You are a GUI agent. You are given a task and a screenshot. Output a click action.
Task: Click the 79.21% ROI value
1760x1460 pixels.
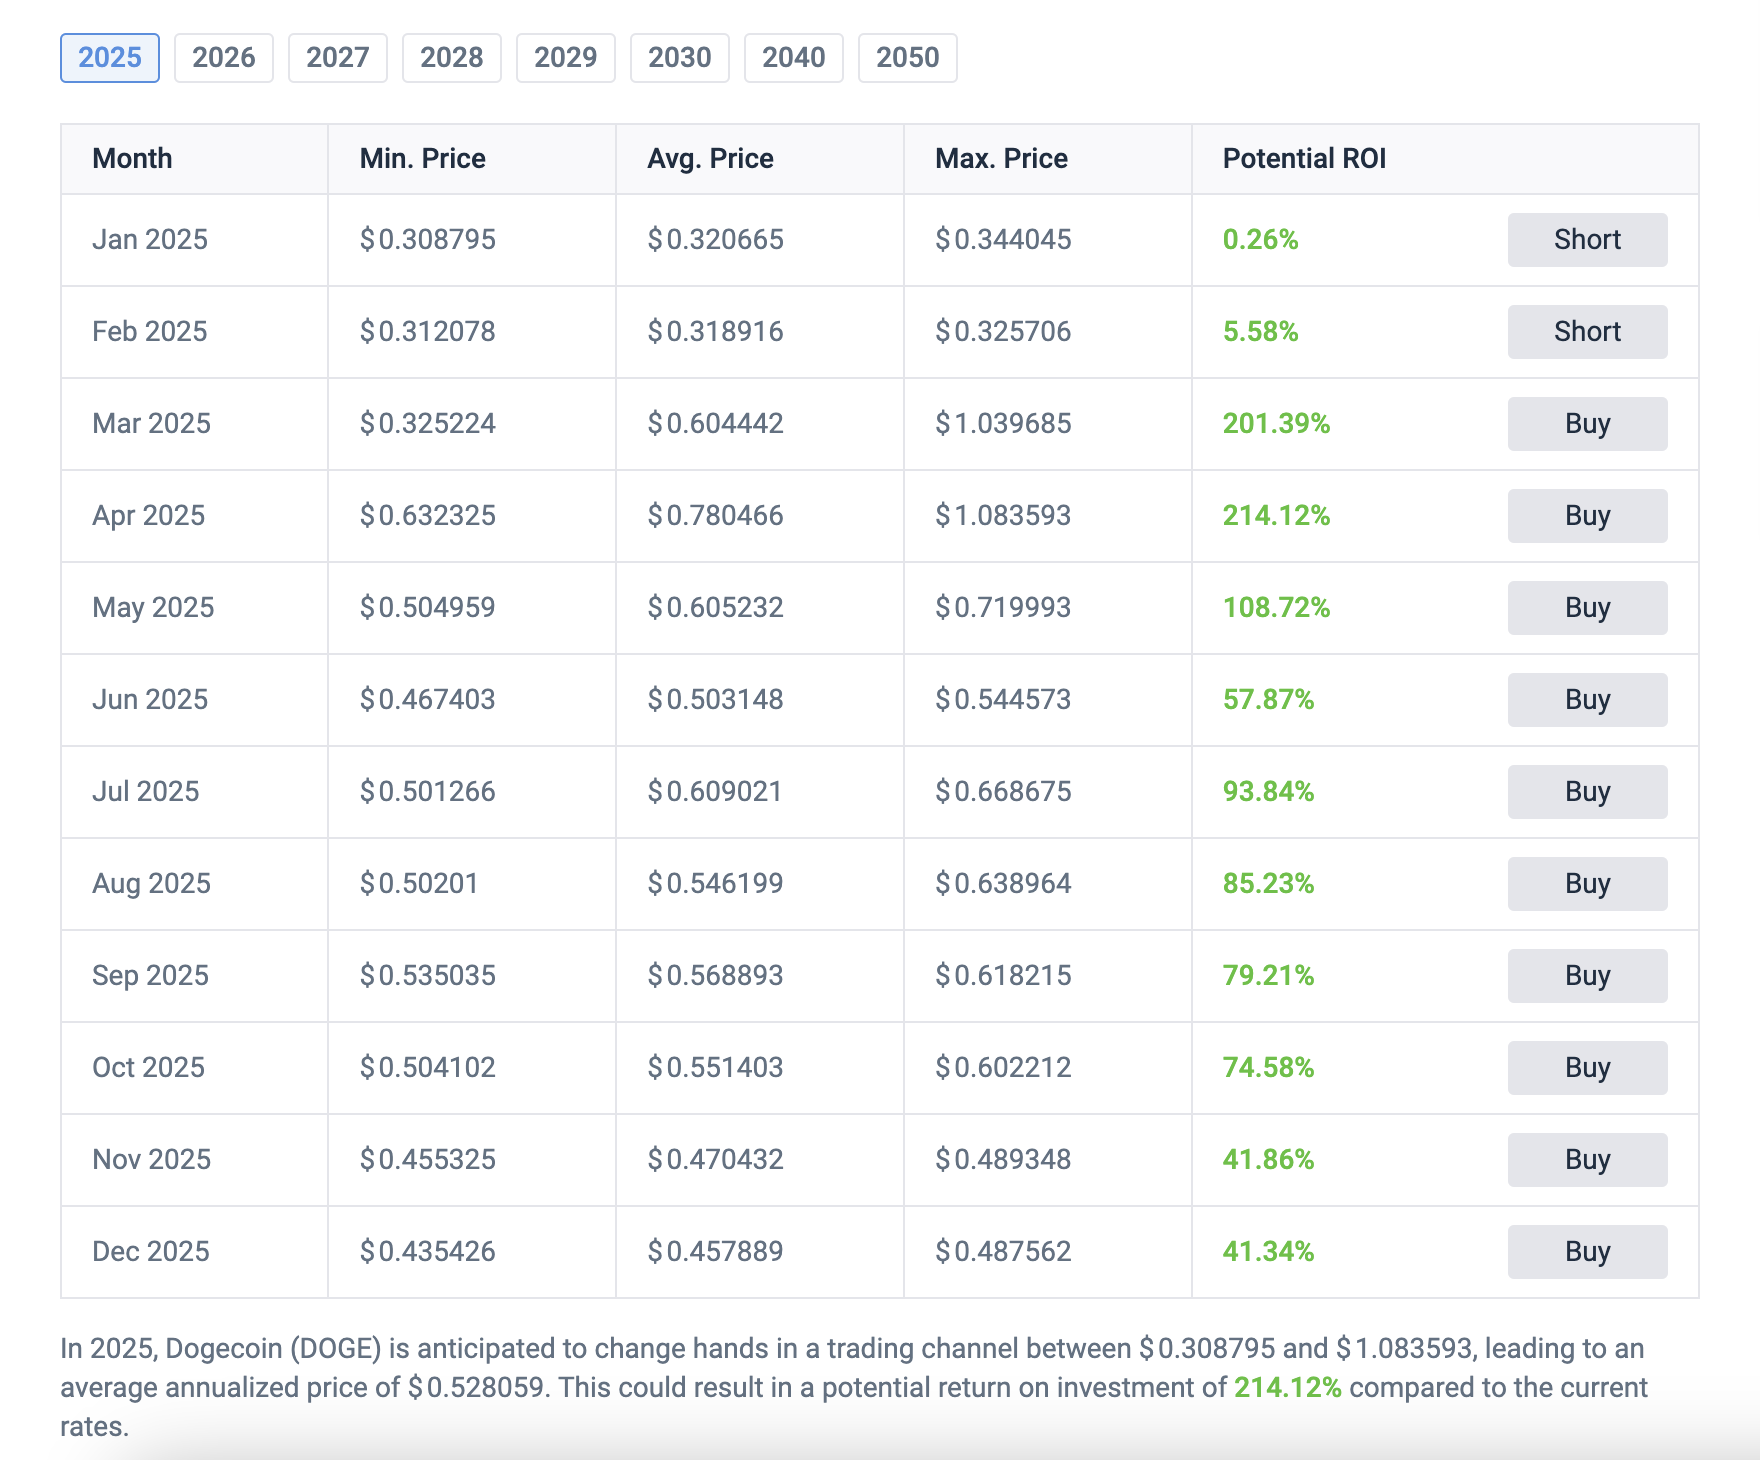[x=1268, y=976]
